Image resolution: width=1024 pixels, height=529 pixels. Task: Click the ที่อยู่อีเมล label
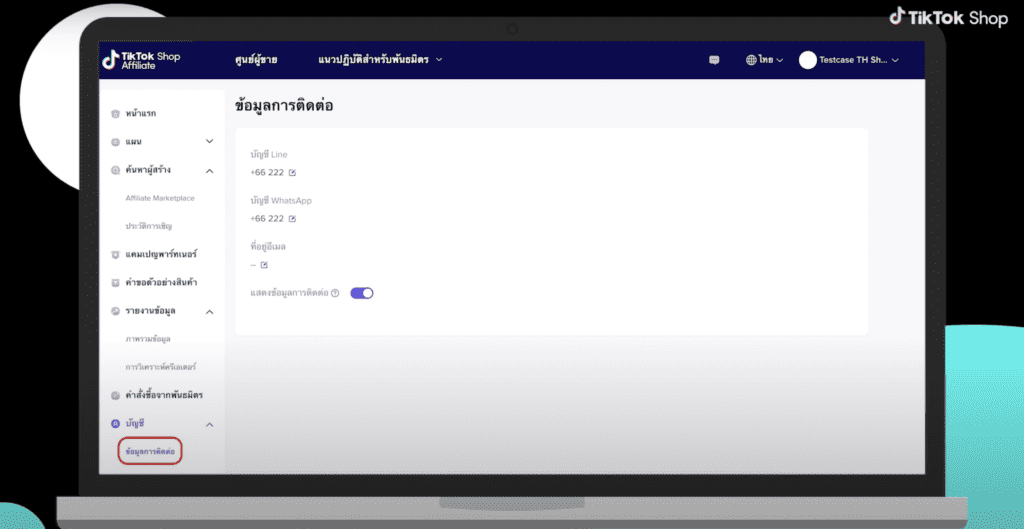pos(268,247)
